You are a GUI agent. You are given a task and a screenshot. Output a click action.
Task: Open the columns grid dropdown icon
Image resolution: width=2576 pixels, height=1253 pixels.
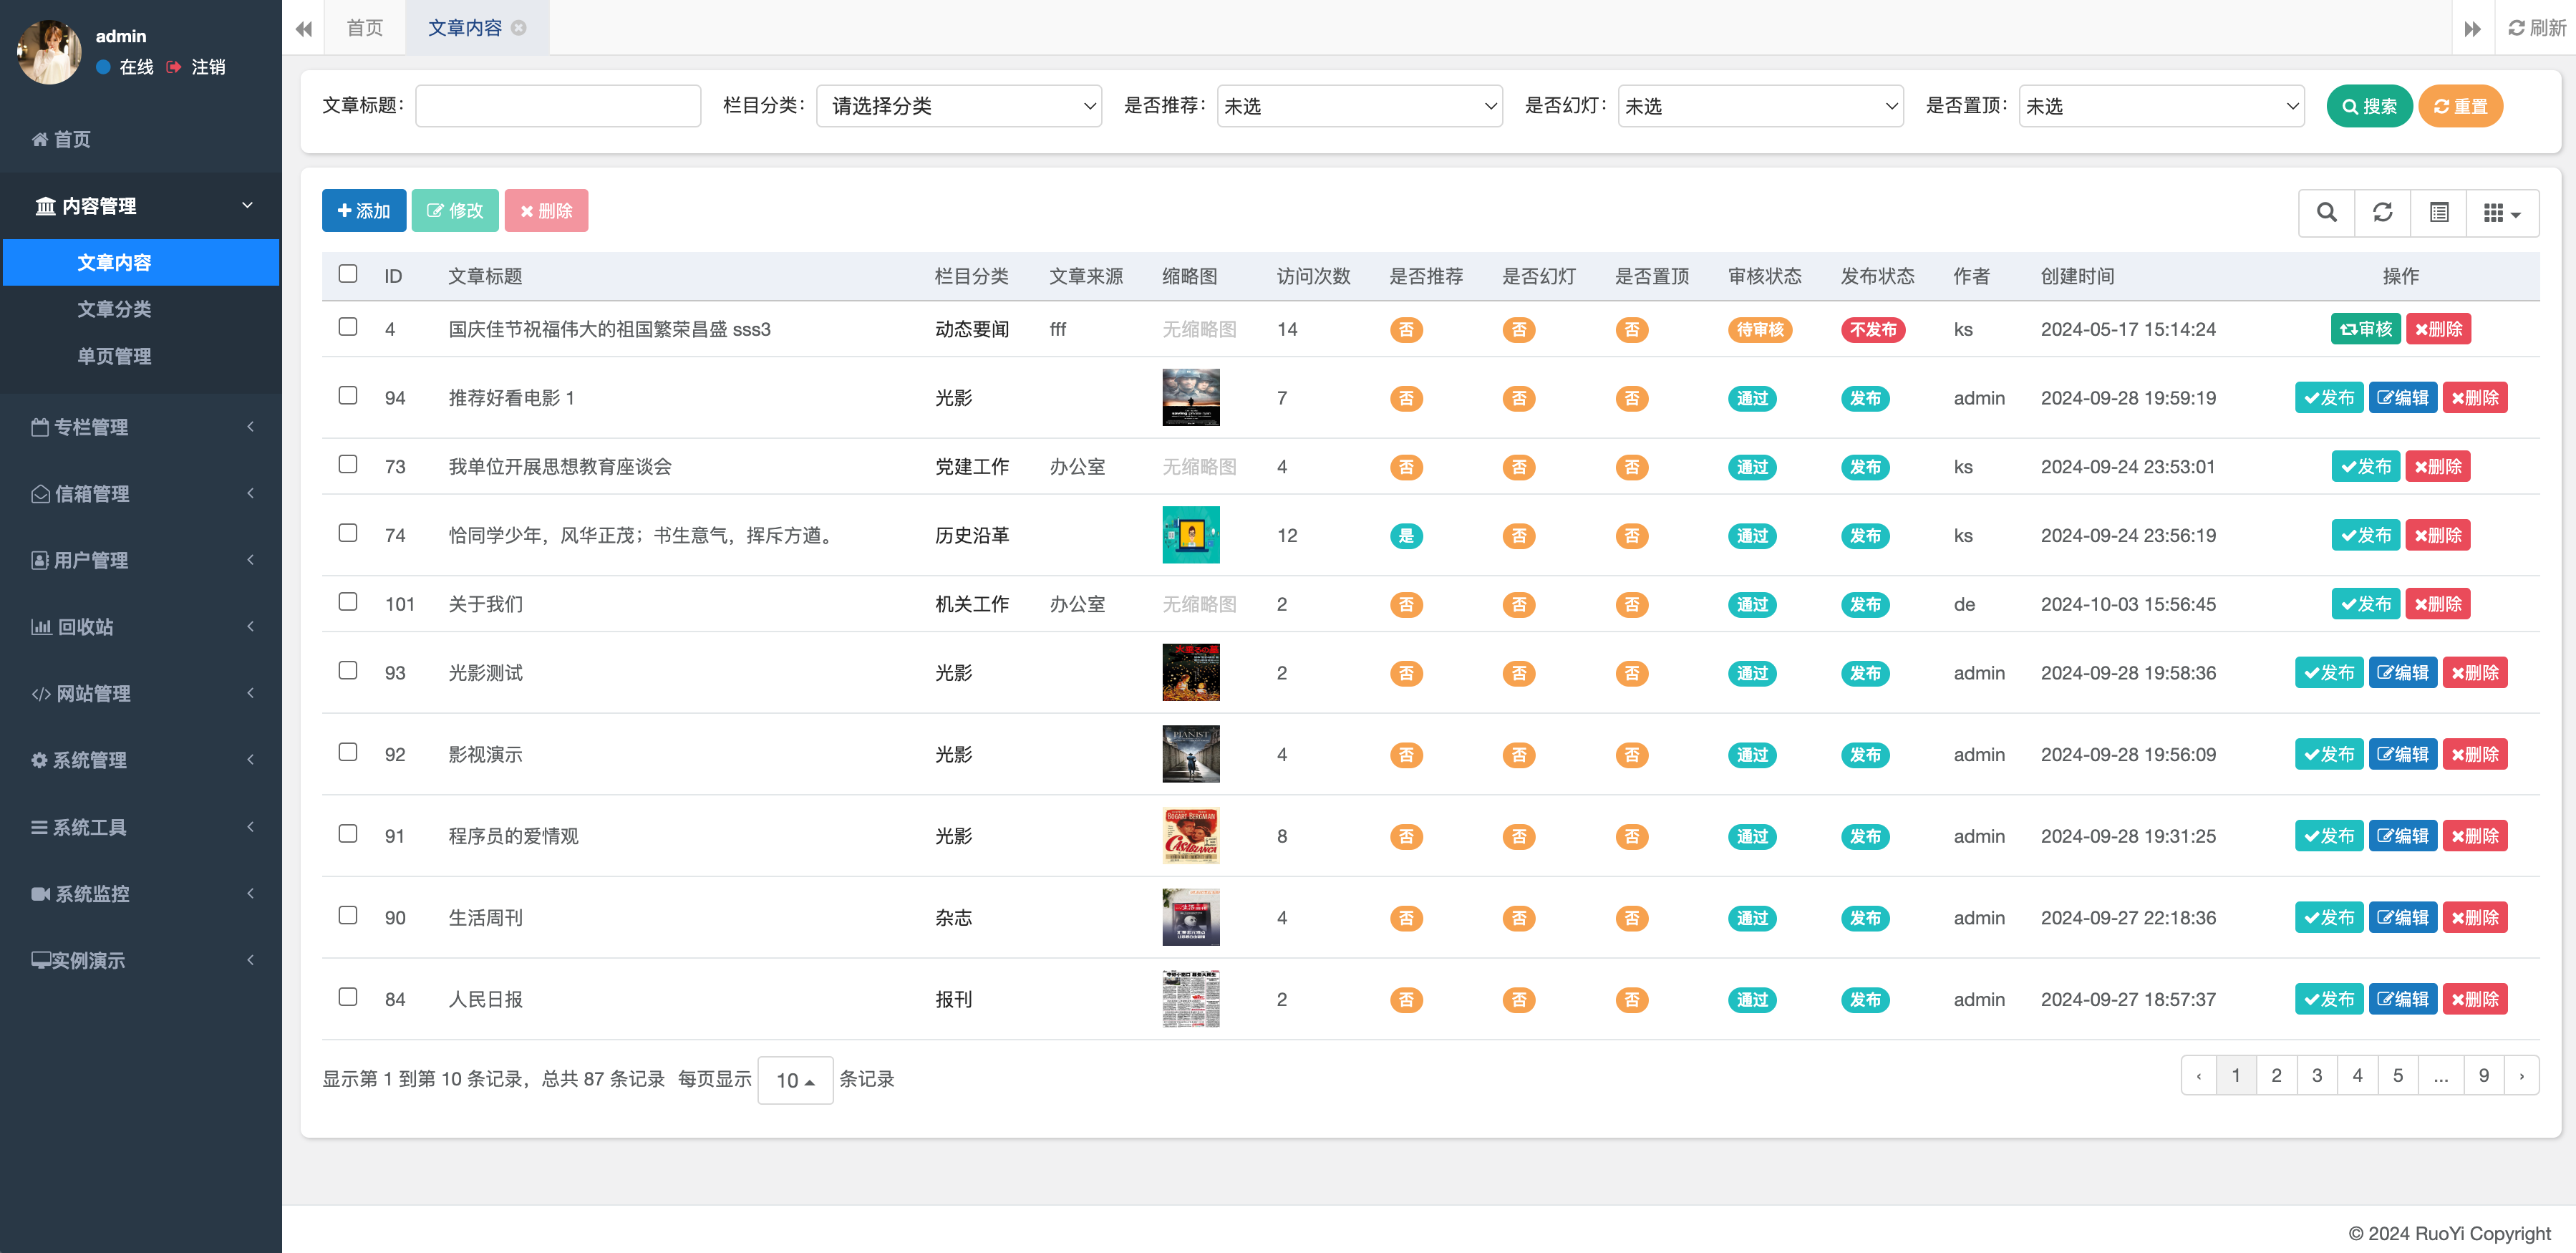pos(2501,212)
